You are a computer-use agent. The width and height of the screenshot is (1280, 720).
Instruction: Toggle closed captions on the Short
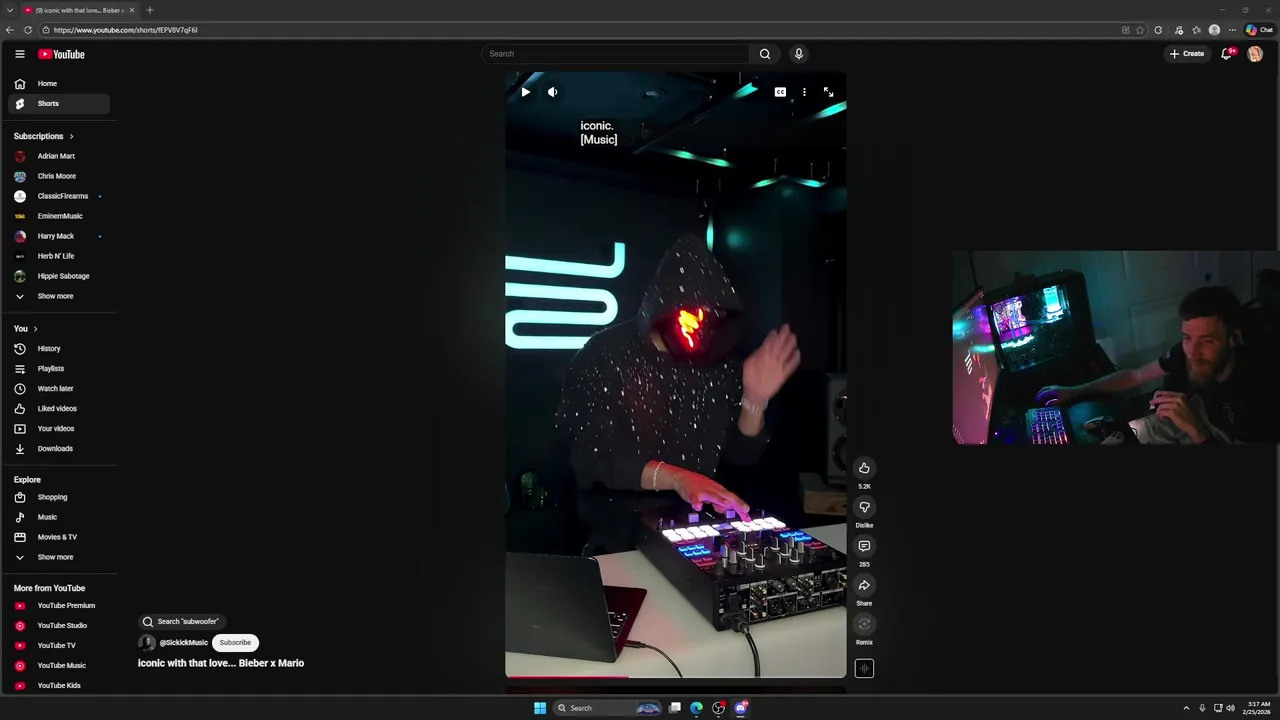pyautogui.click(x=780, y=92)
